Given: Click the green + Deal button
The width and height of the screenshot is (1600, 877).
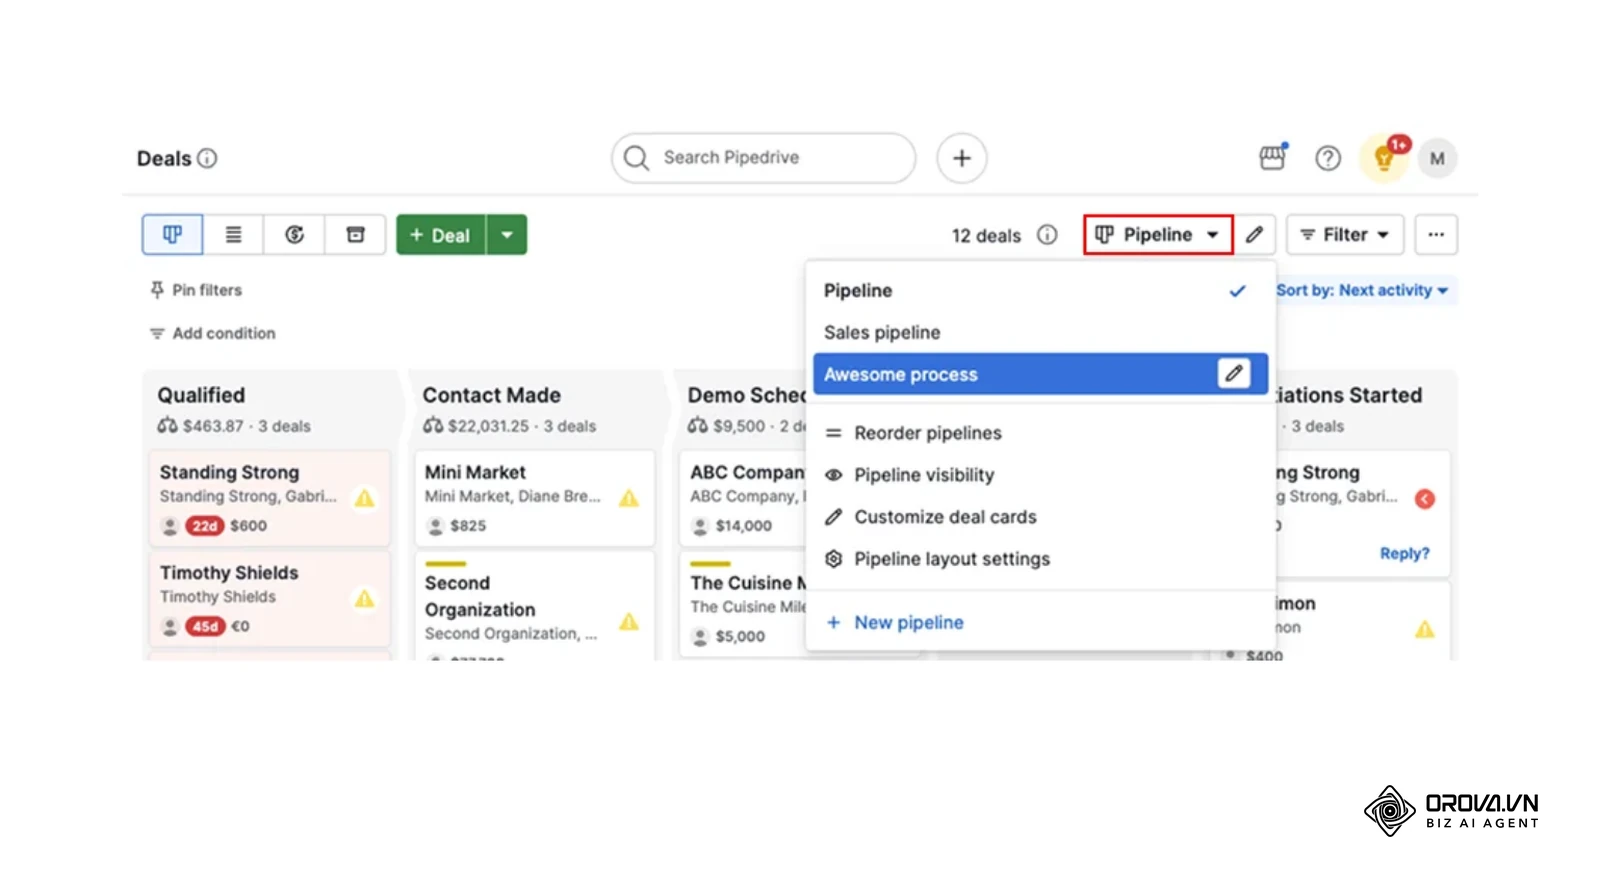Looking at the screenshot, I should pos(441,235).
